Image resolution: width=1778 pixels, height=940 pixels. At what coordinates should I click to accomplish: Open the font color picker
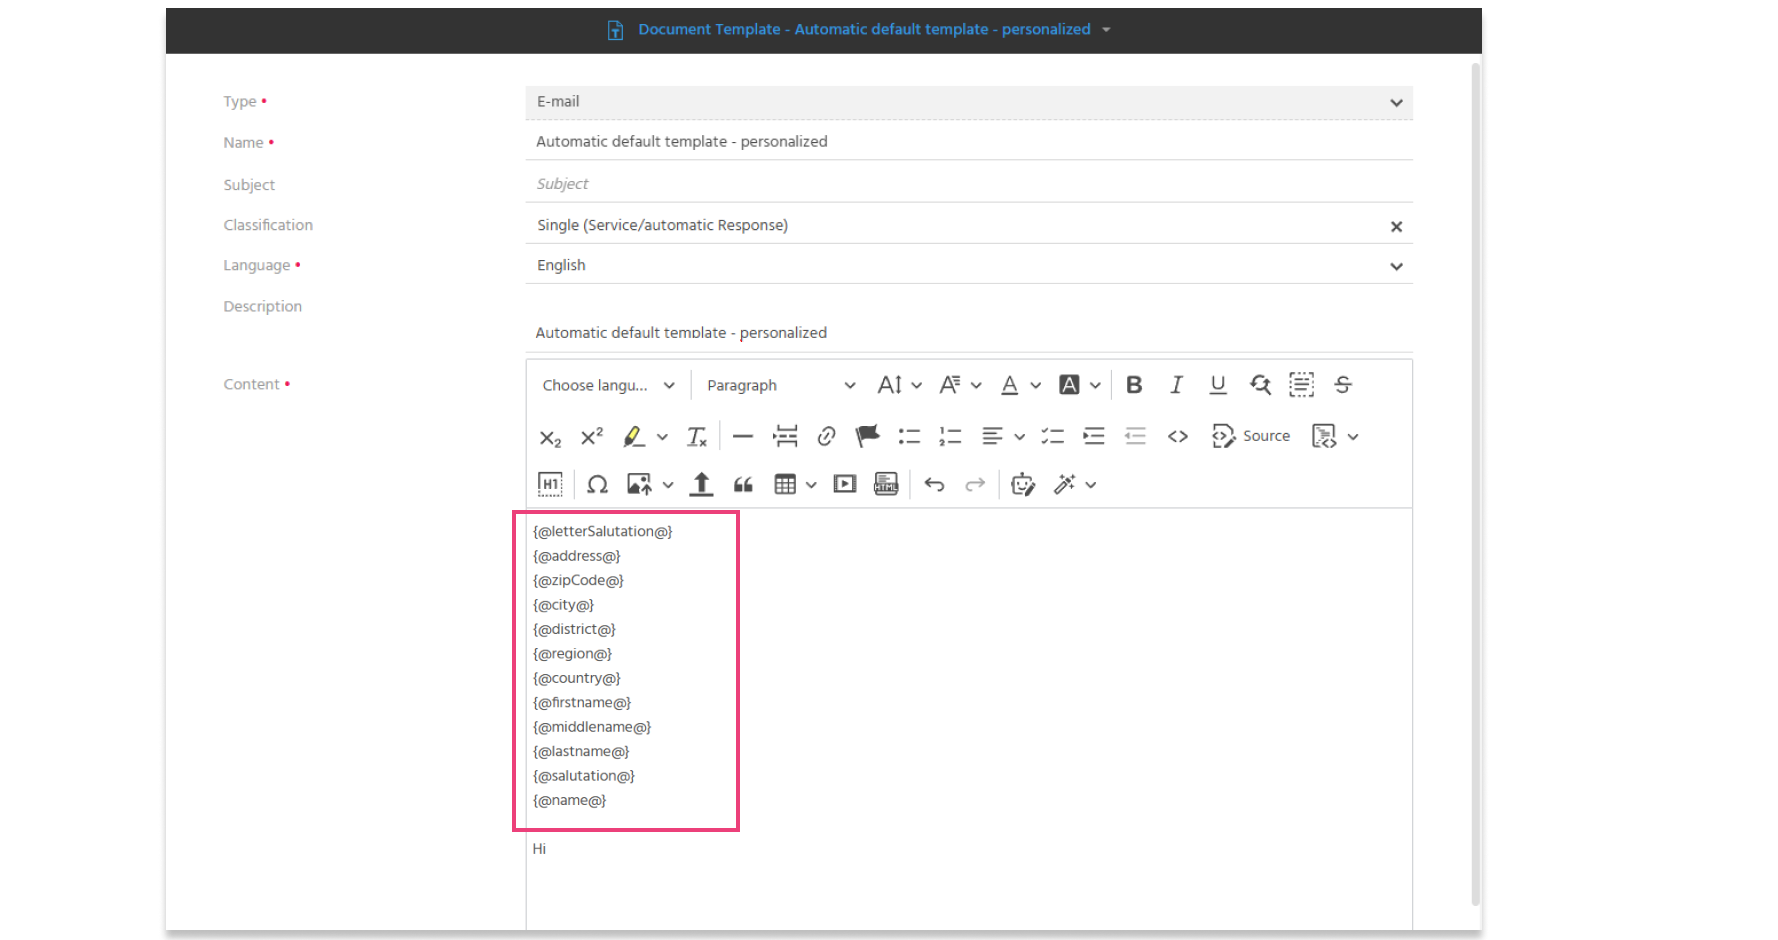(1021, 385)
